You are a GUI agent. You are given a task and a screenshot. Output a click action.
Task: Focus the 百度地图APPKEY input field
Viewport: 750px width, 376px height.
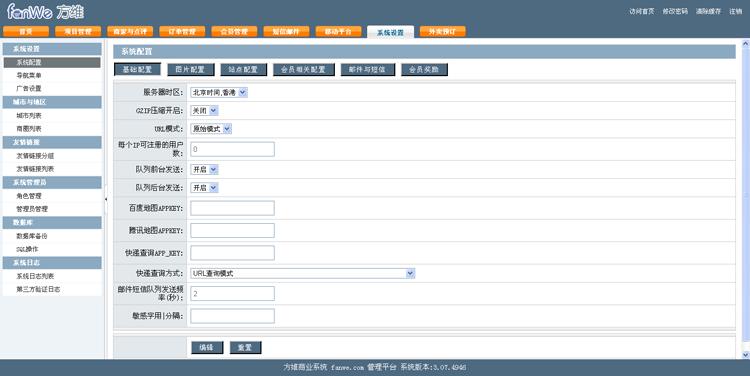point(232,208)
